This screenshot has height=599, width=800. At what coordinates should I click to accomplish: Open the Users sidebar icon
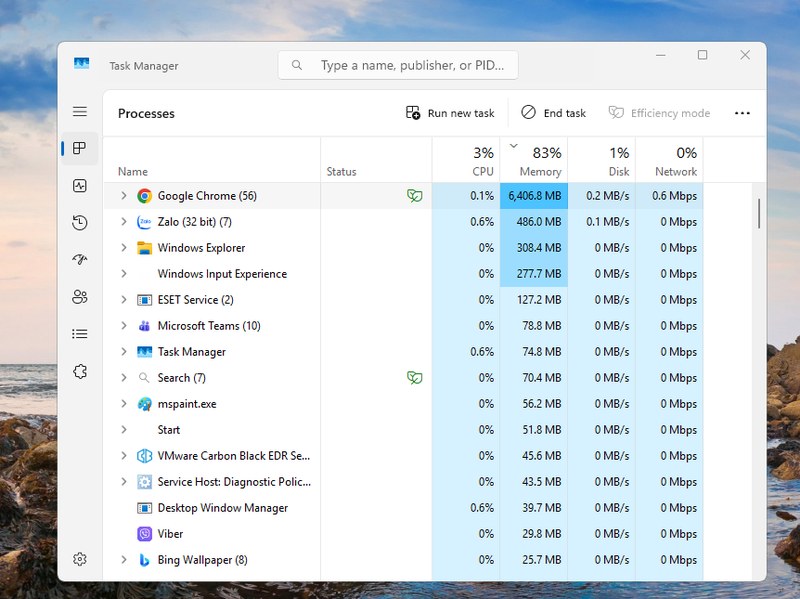point(80,297)
